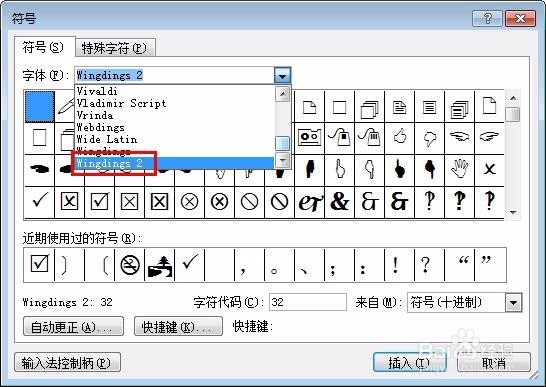Viewport: 546px width, 387px height.
Task: Select the outline index finger pointing down symbol
Action: [369, 170]
